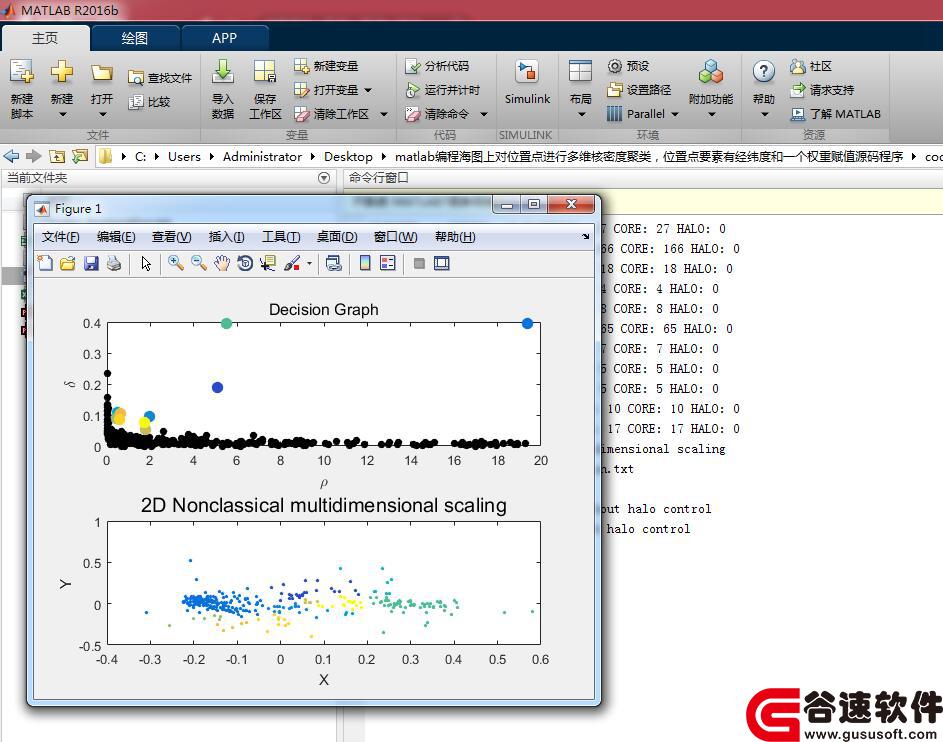
Task: Expand the Help (帮助) dropdown arrow
Action: coord(764,114)
